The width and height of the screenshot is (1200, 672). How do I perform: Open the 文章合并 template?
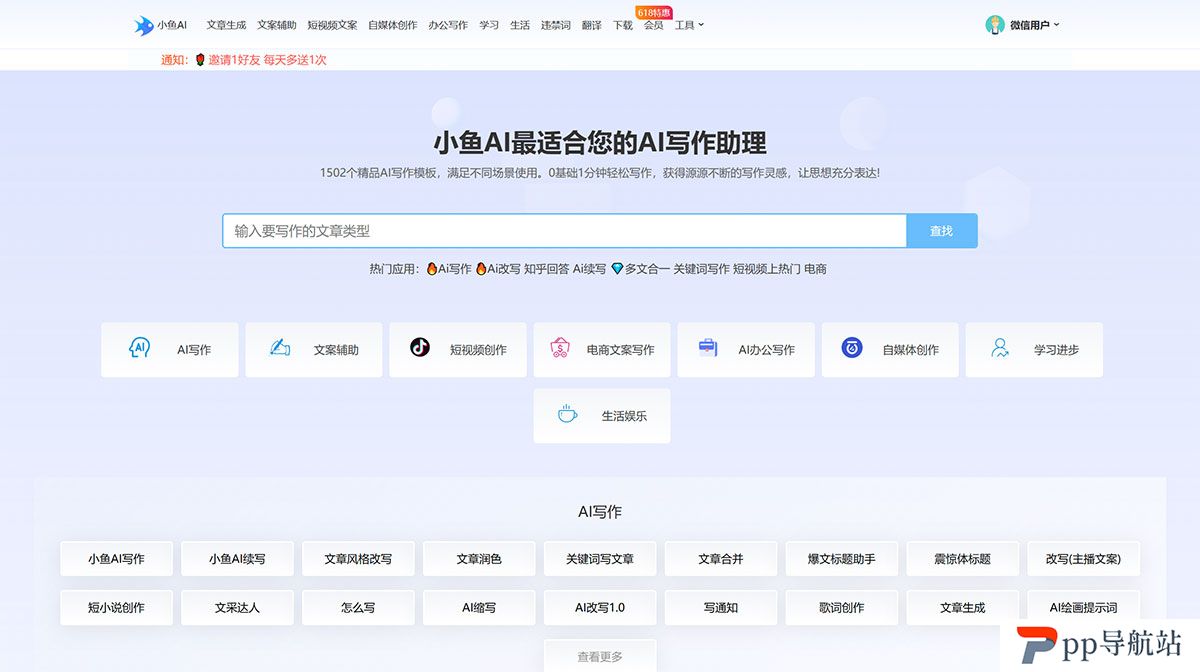click(721, 559)
